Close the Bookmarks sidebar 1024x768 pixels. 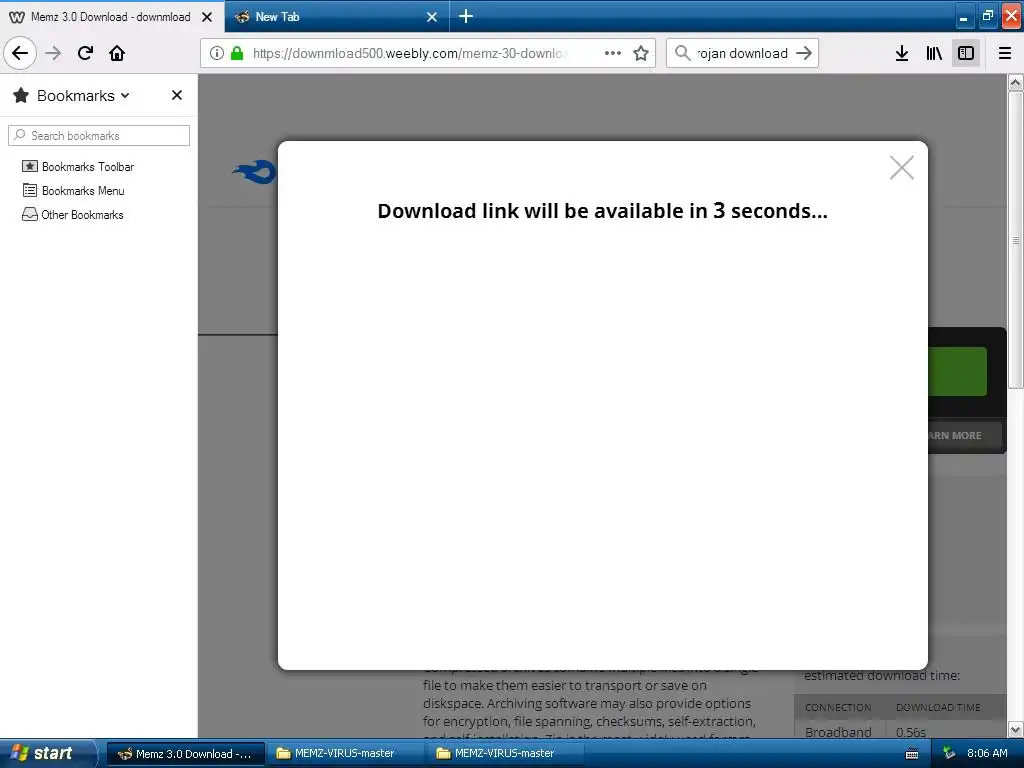point(176,95)
